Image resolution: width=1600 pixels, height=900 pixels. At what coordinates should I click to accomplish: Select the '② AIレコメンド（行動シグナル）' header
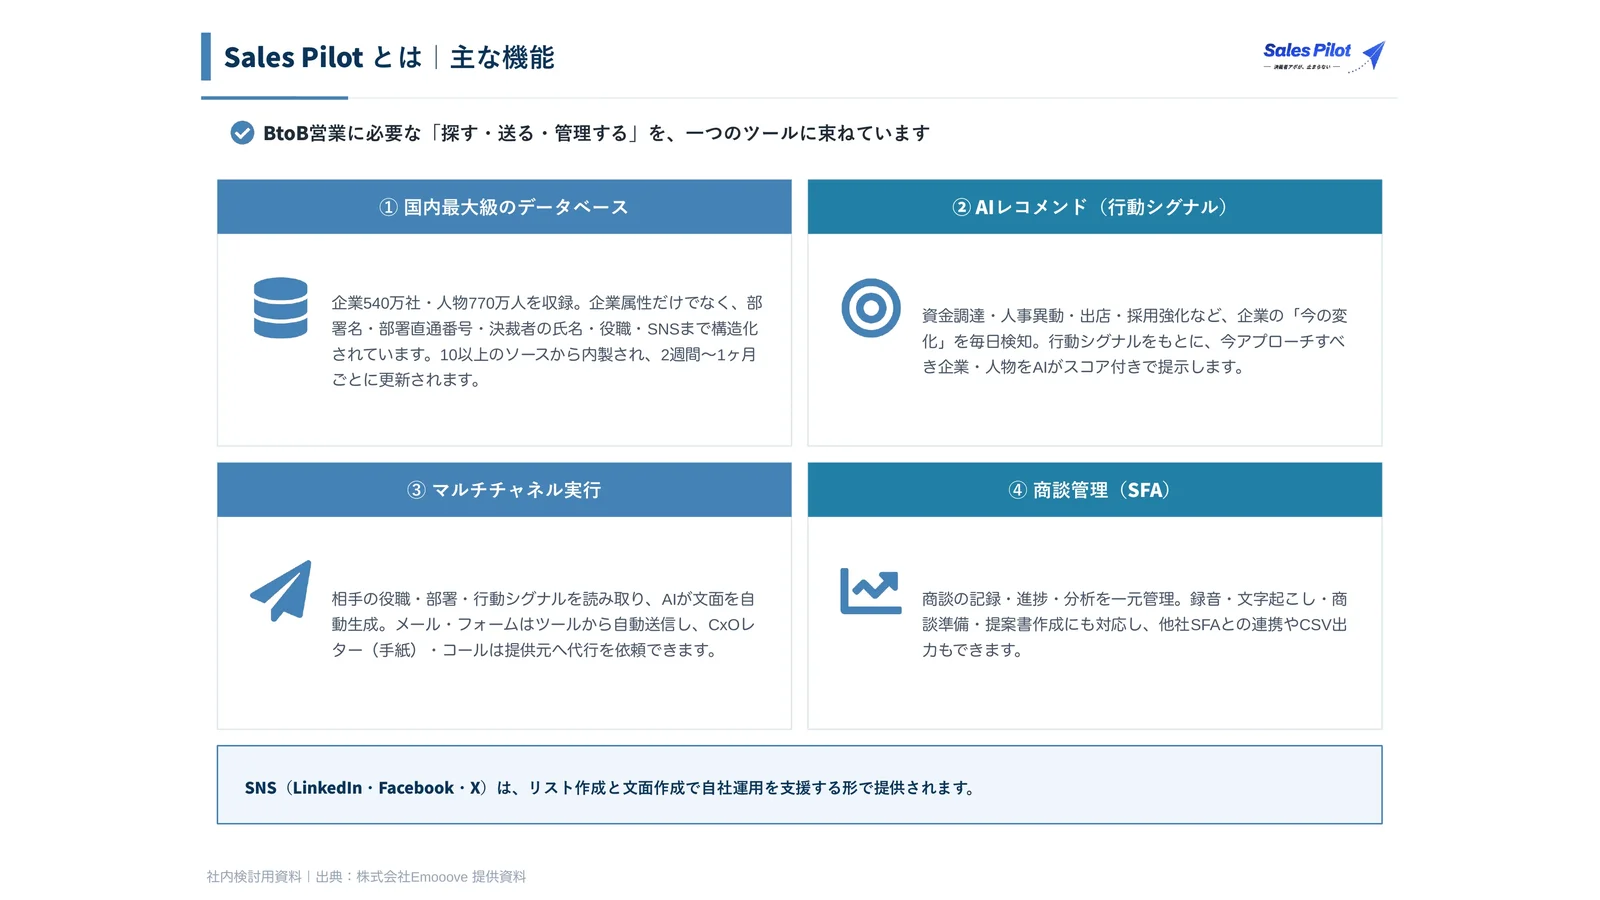pyautogui.click(x=1095, y=207)
